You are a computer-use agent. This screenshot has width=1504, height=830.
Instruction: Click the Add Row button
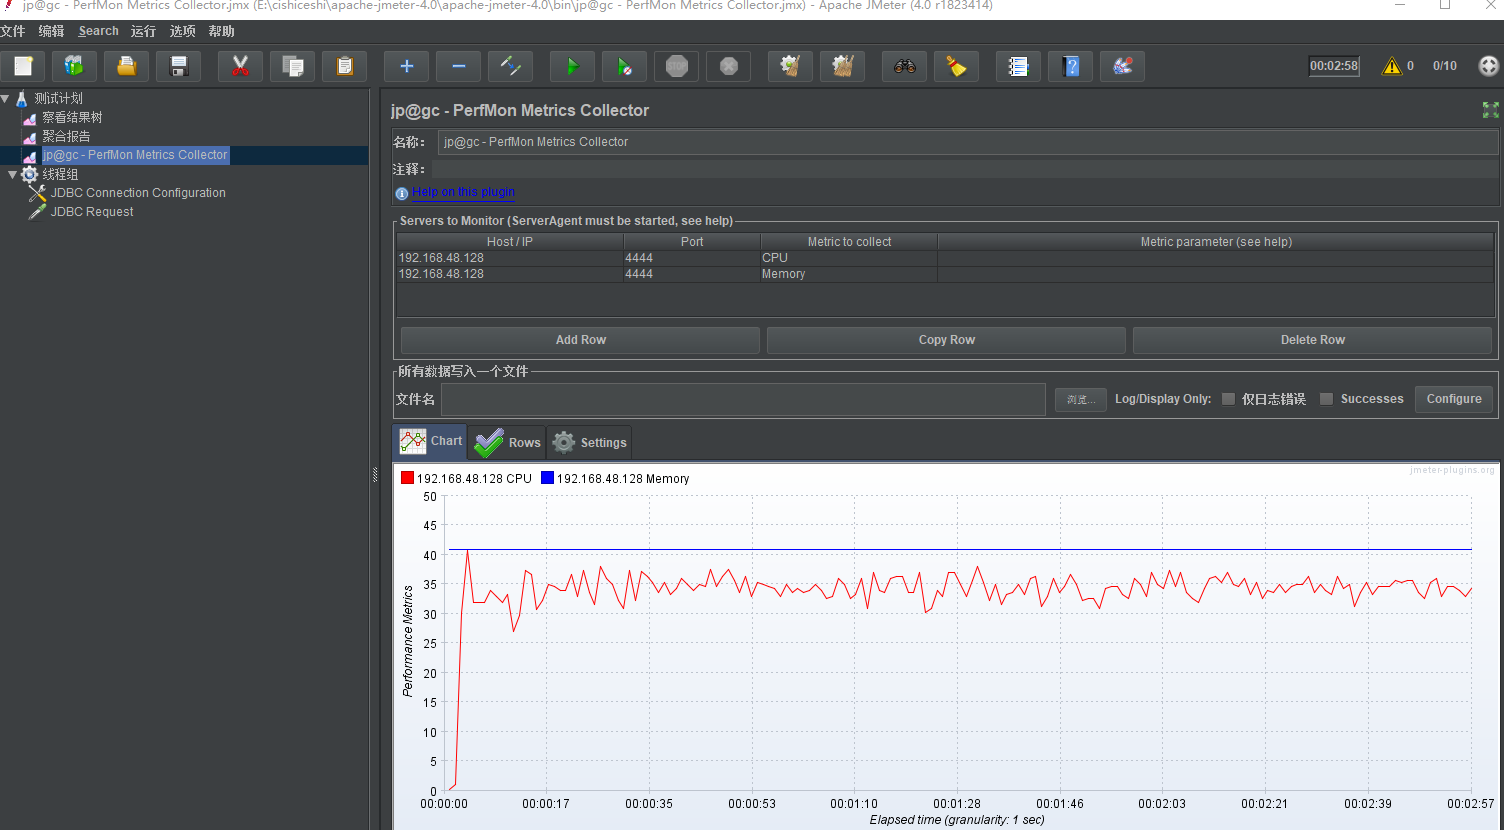(580, 340)
